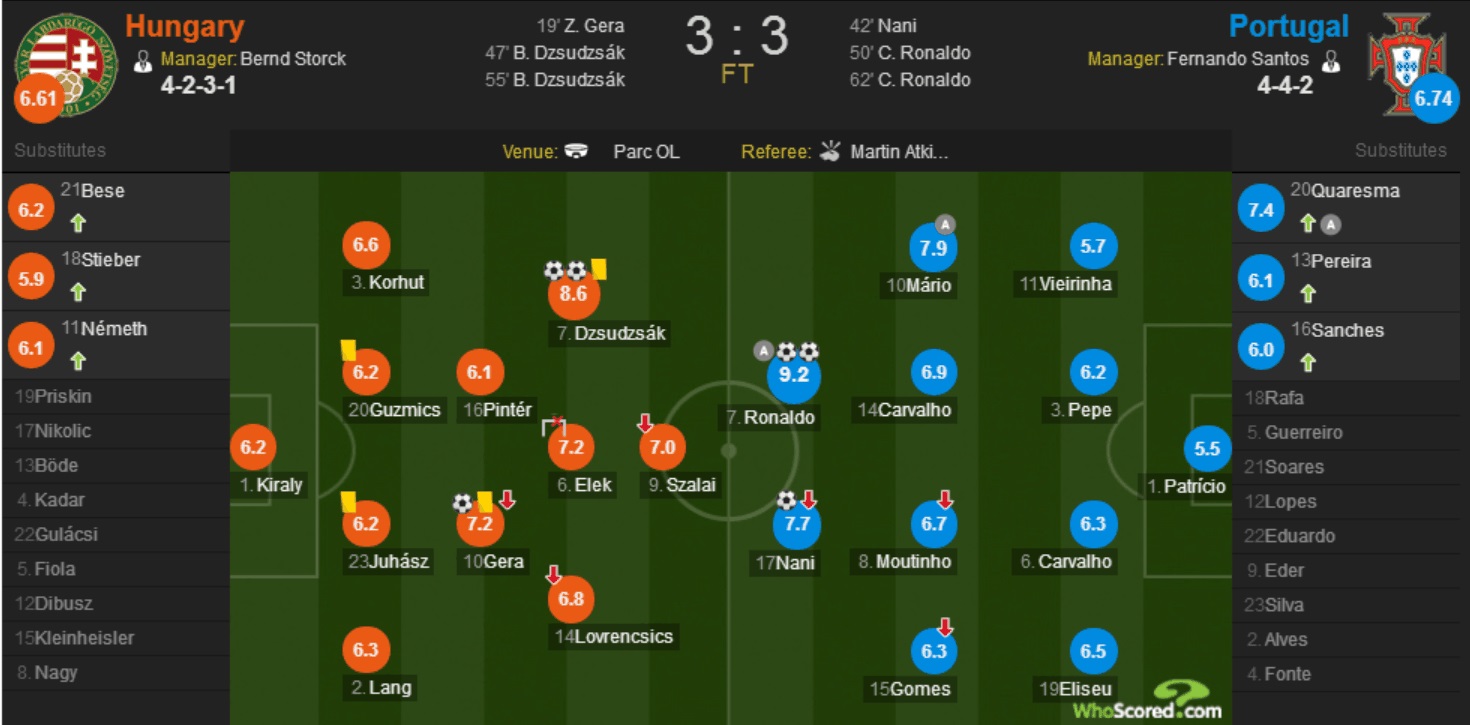The image size is (1470, 725).
Task: Click Dzsudzsák's 8.6 rating circle
Action: pyautogui.click(x=573, y=295)
